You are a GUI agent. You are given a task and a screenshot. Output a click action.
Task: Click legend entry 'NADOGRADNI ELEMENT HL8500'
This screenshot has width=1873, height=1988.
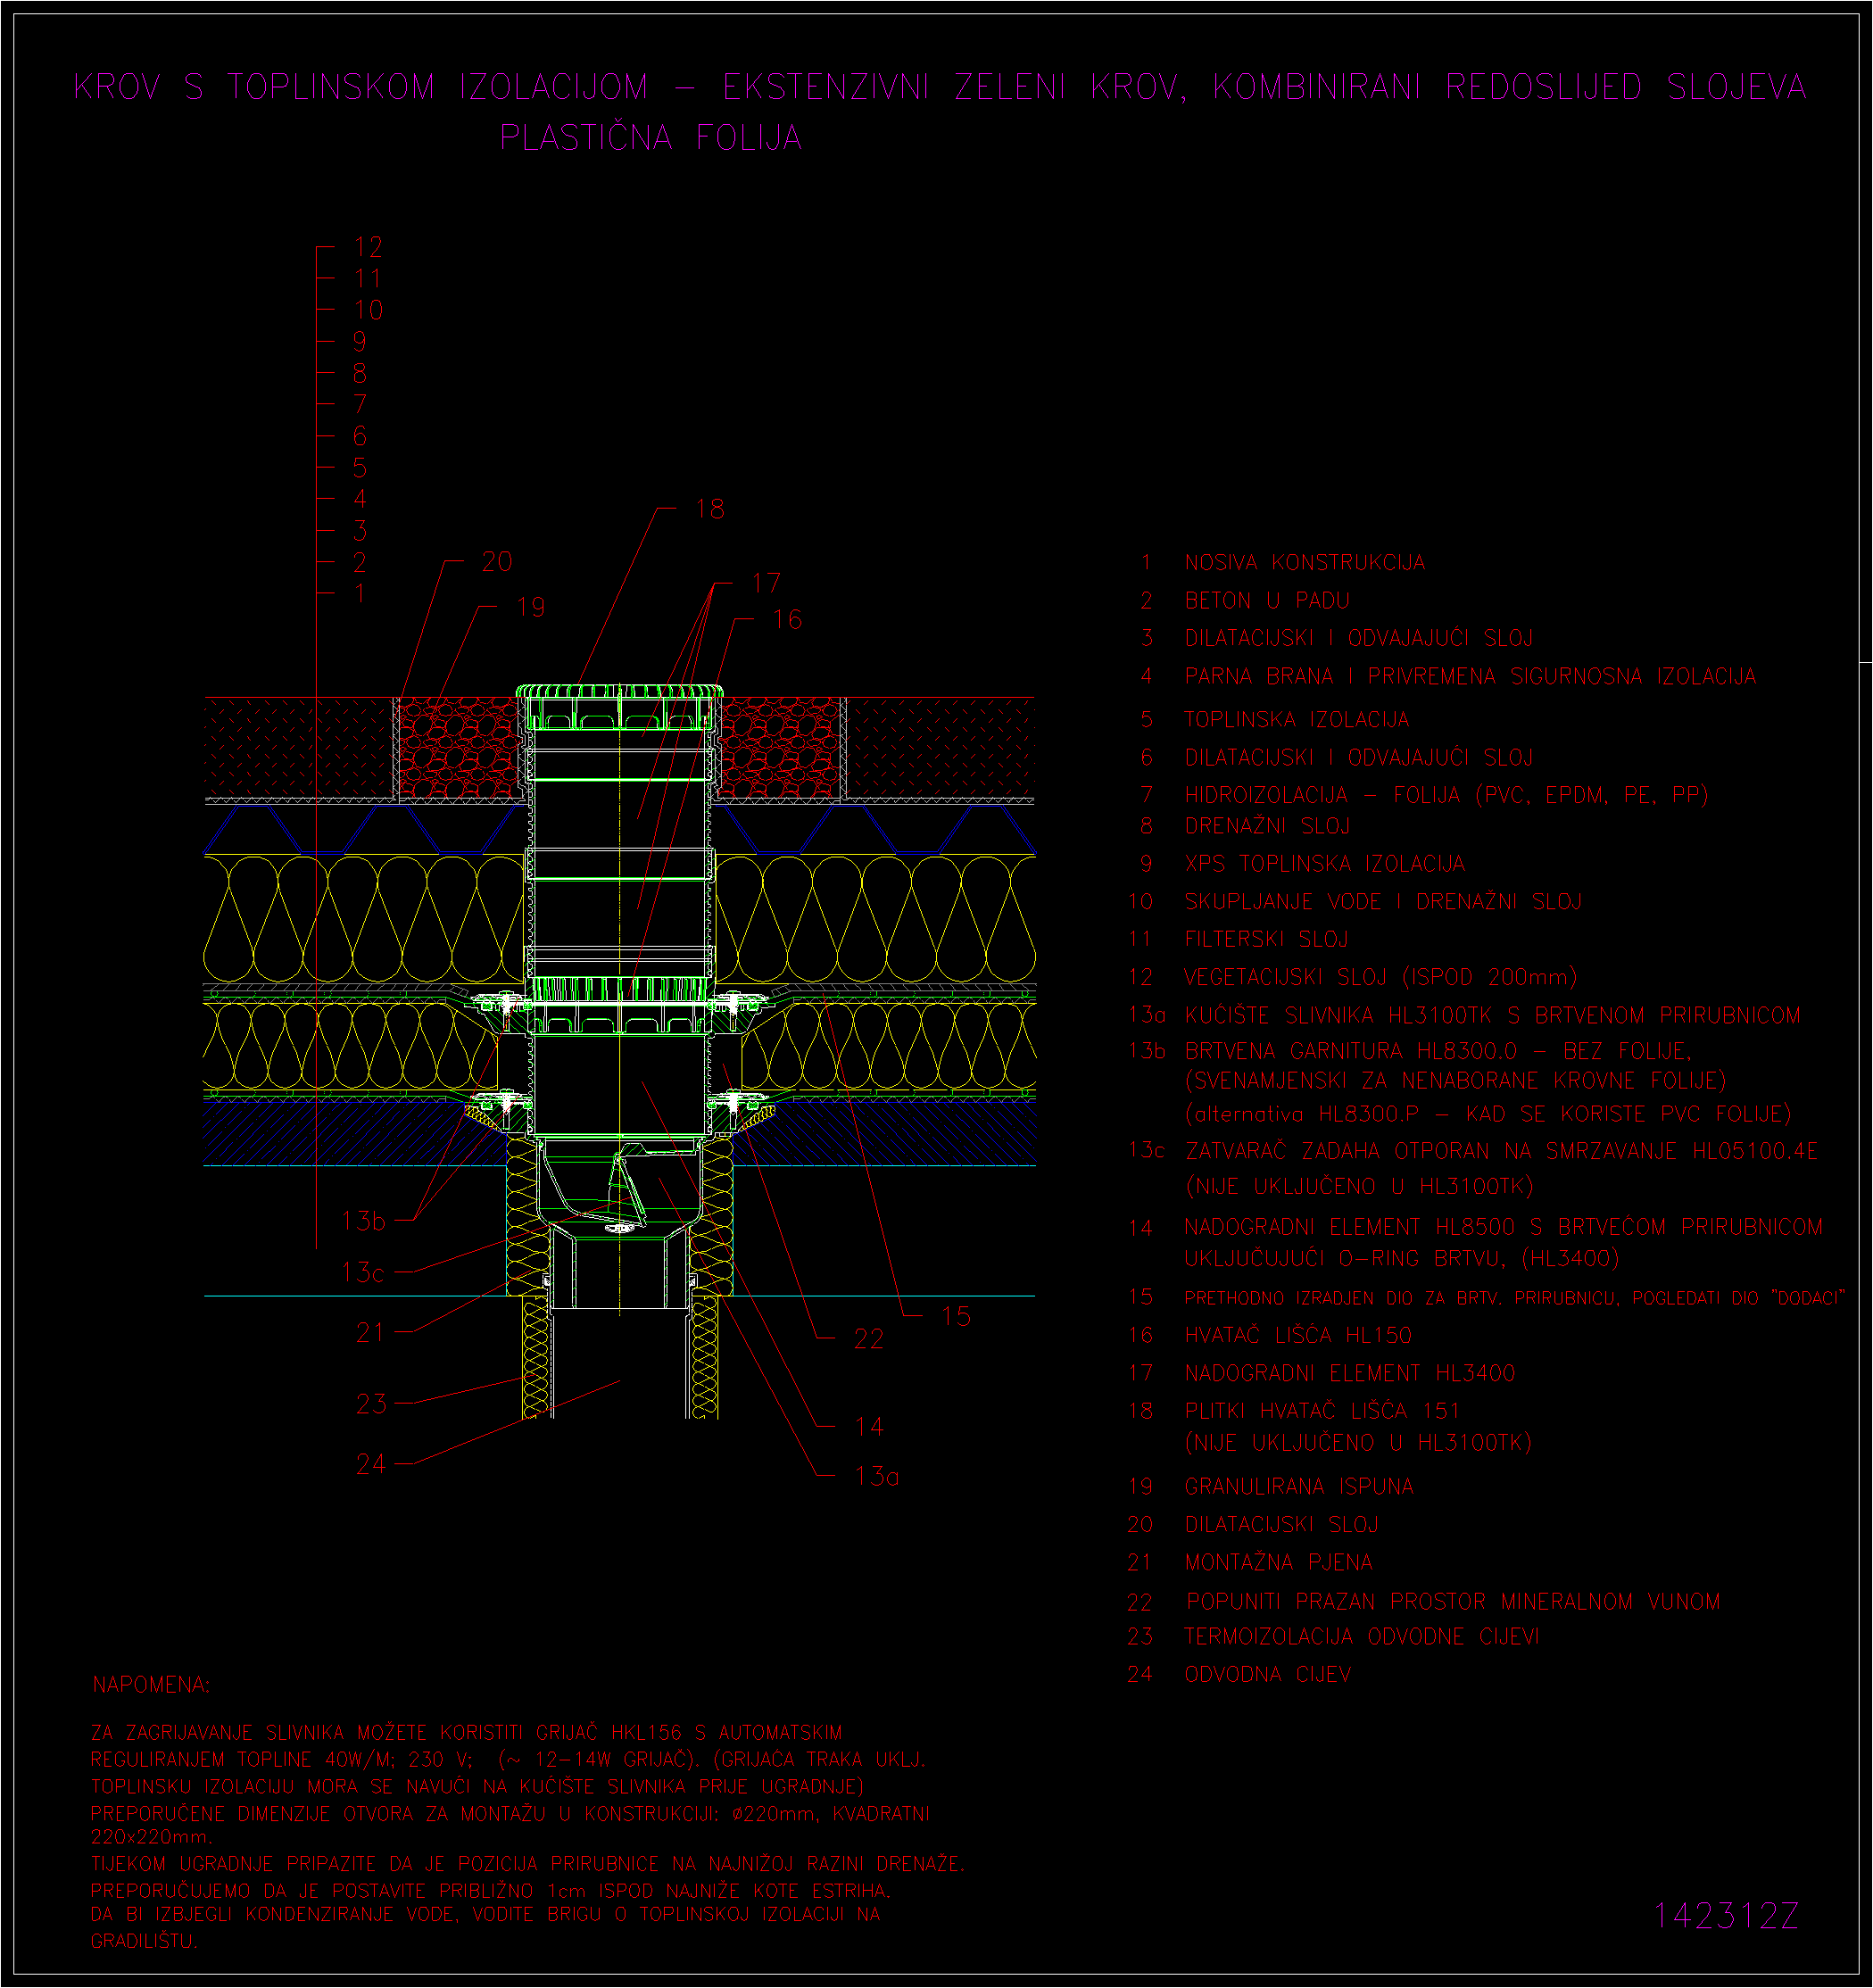tap(1353, 1227)
